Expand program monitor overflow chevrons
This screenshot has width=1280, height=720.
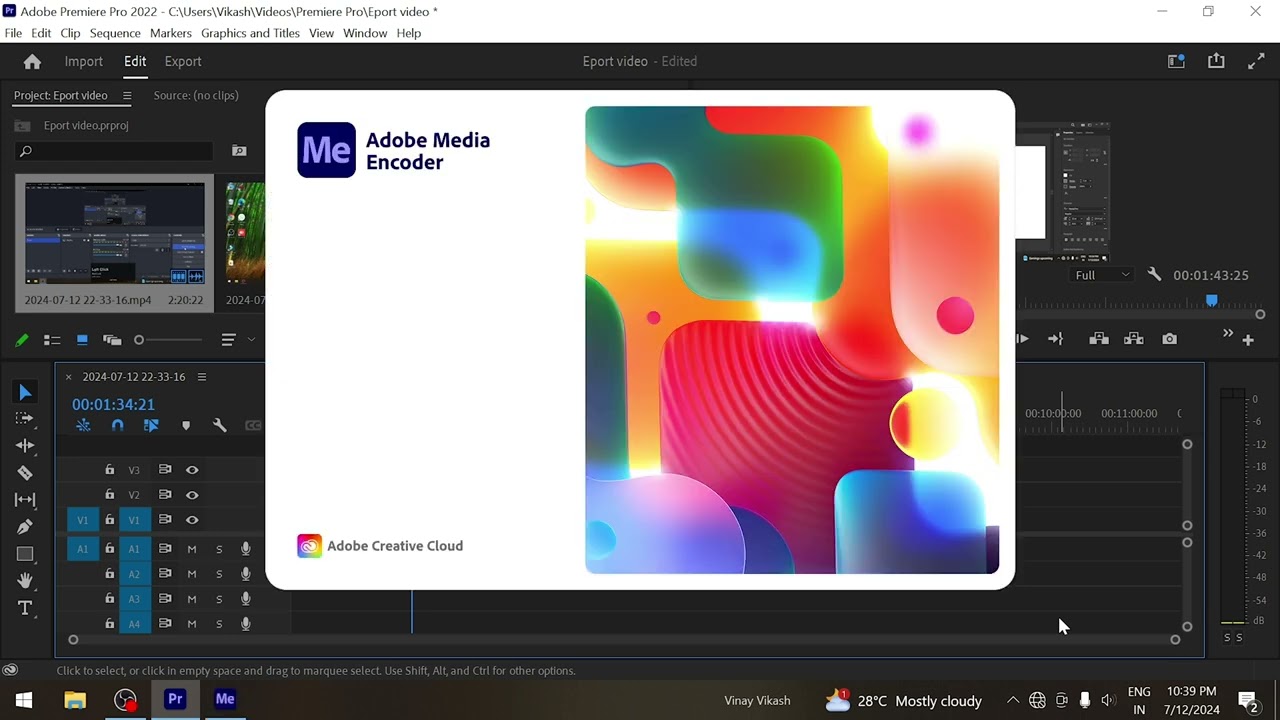[x=1228, y=334]
